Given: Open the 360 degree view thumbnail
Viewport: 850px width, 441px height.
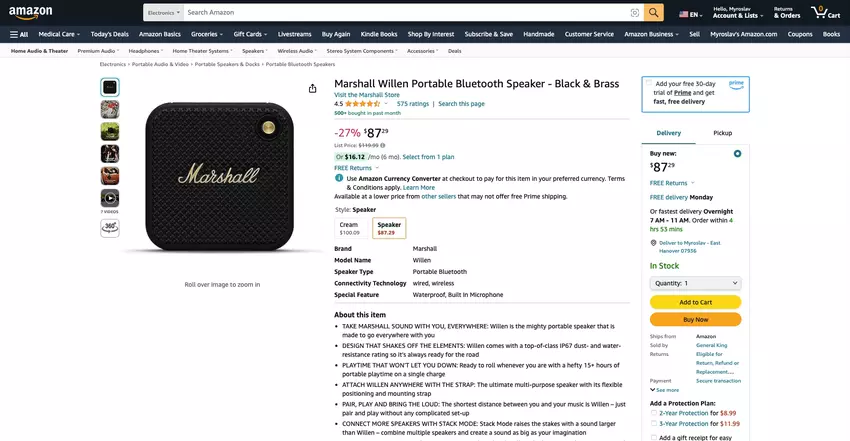Looking at the screenshot, I should click(110, 228).
